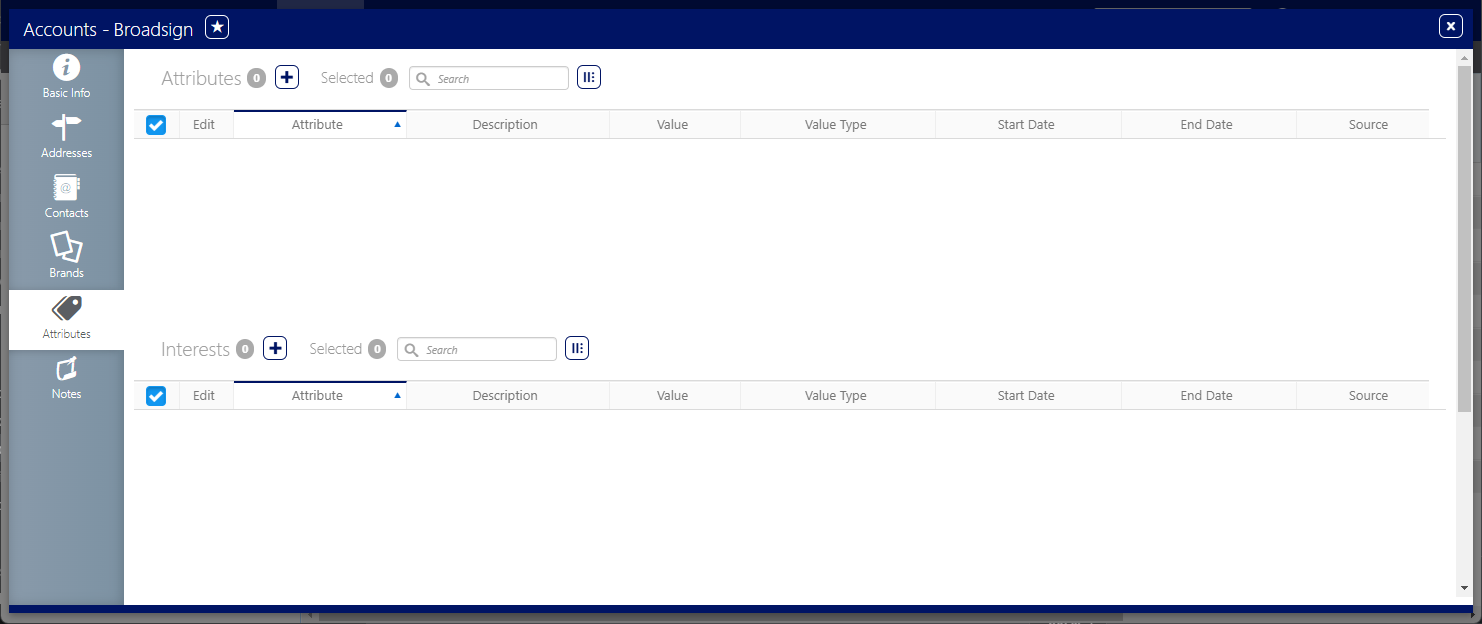Sort Interests table by Value Type column
The height and width of the screenshot is (624, 1482).
[835, 396]
